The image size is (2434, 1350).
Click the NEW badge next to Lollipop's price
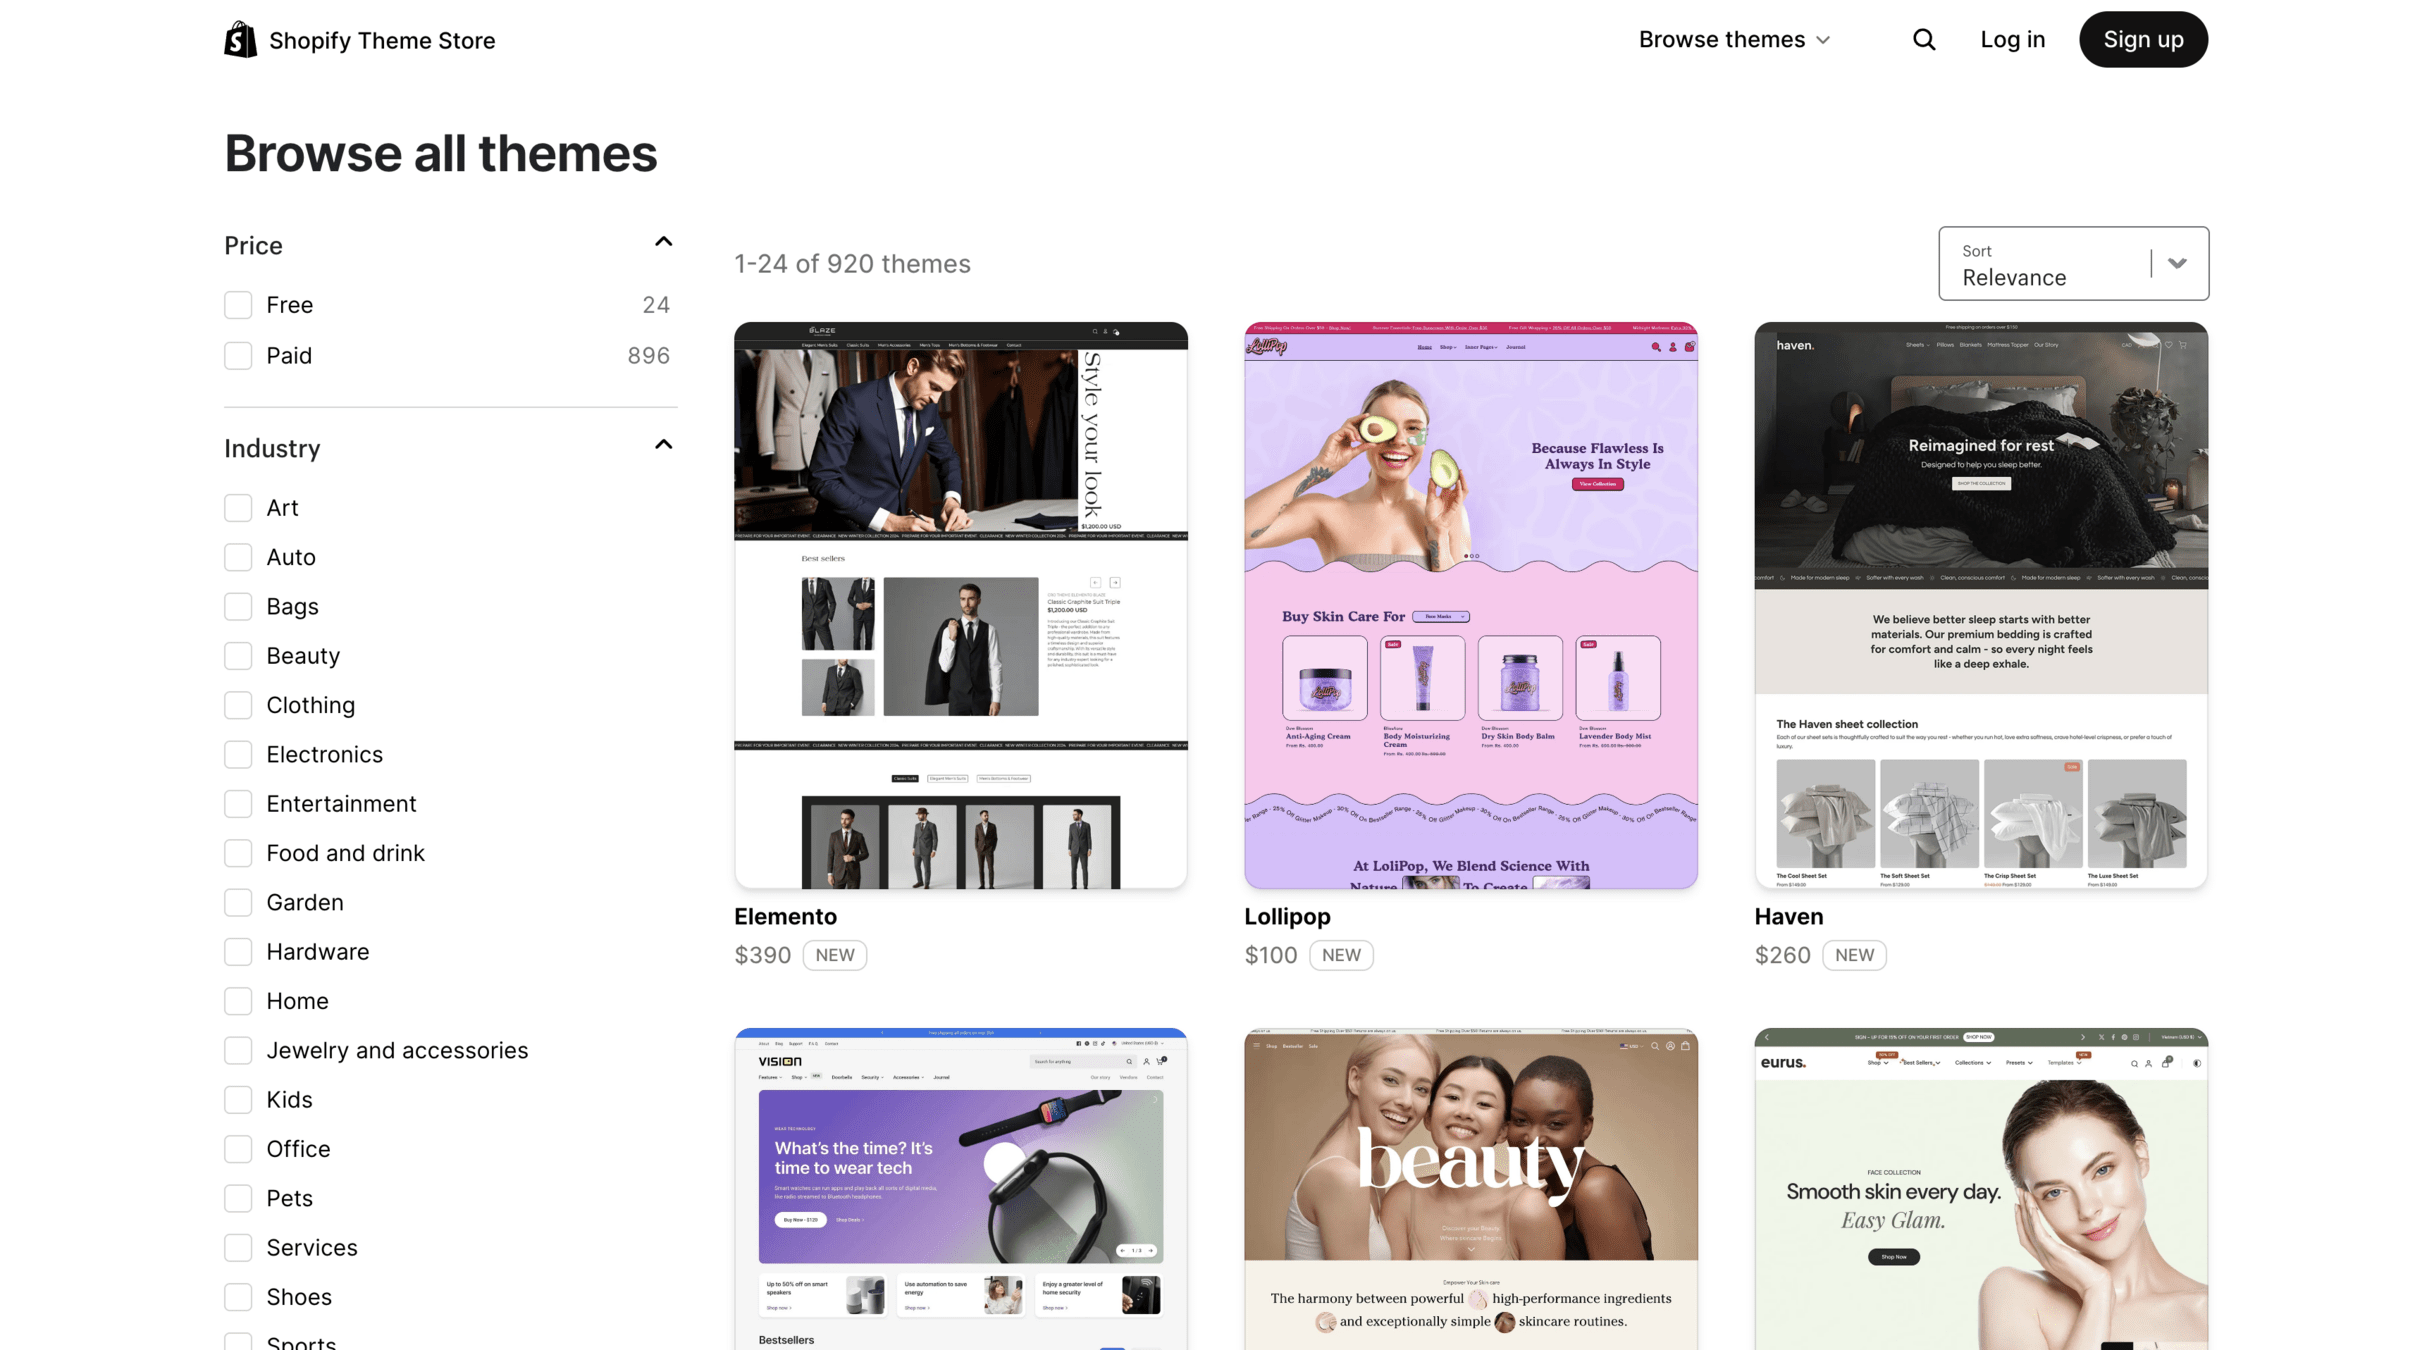pyautogui.click(x=1340, y=955)
